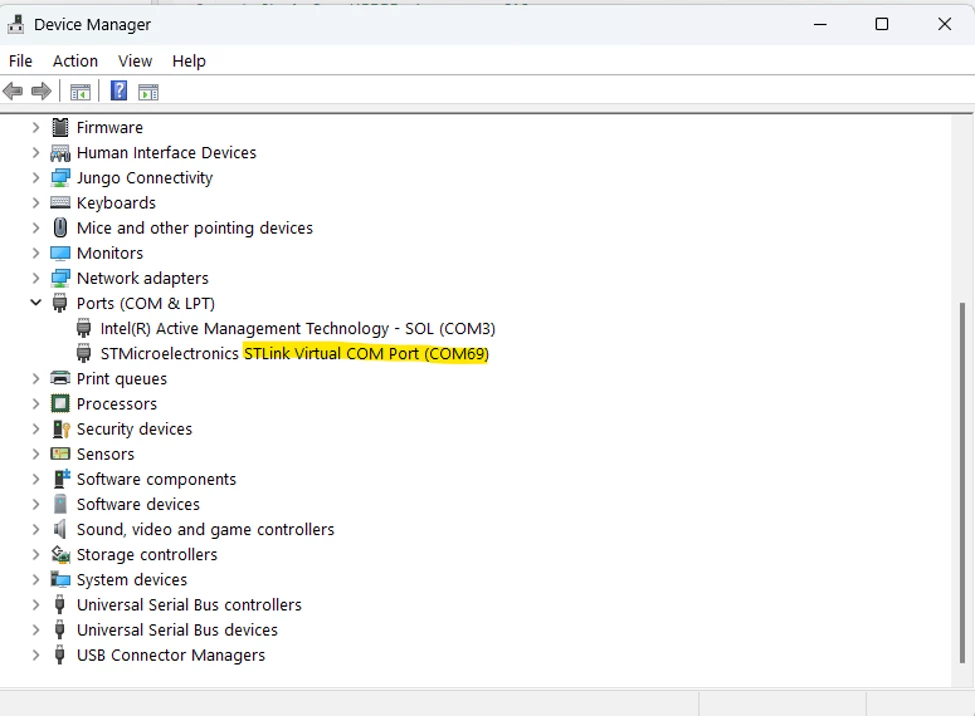Image resolution: width=975 pixels, height=716 pixels.
Task: Expand the Sensors node
Action: [35, 453]
